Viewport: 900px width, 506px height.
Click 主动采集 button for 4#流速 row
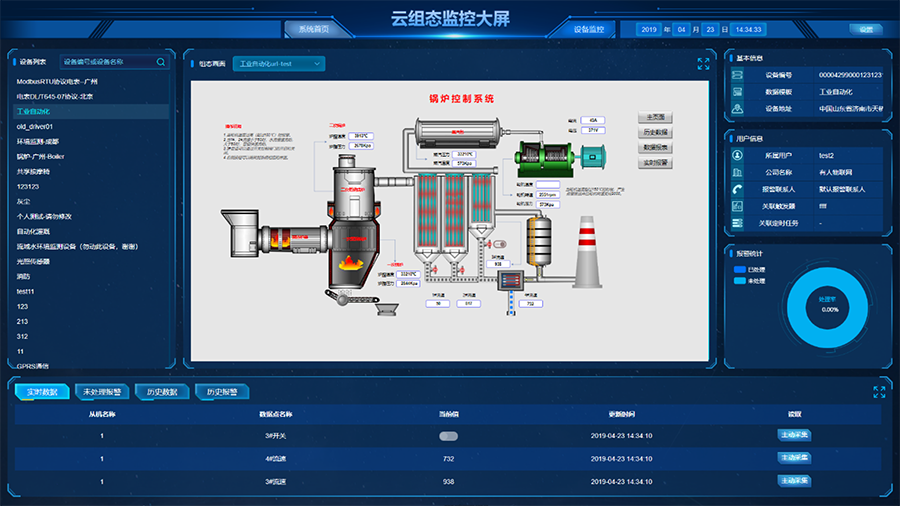pos(795,458)
